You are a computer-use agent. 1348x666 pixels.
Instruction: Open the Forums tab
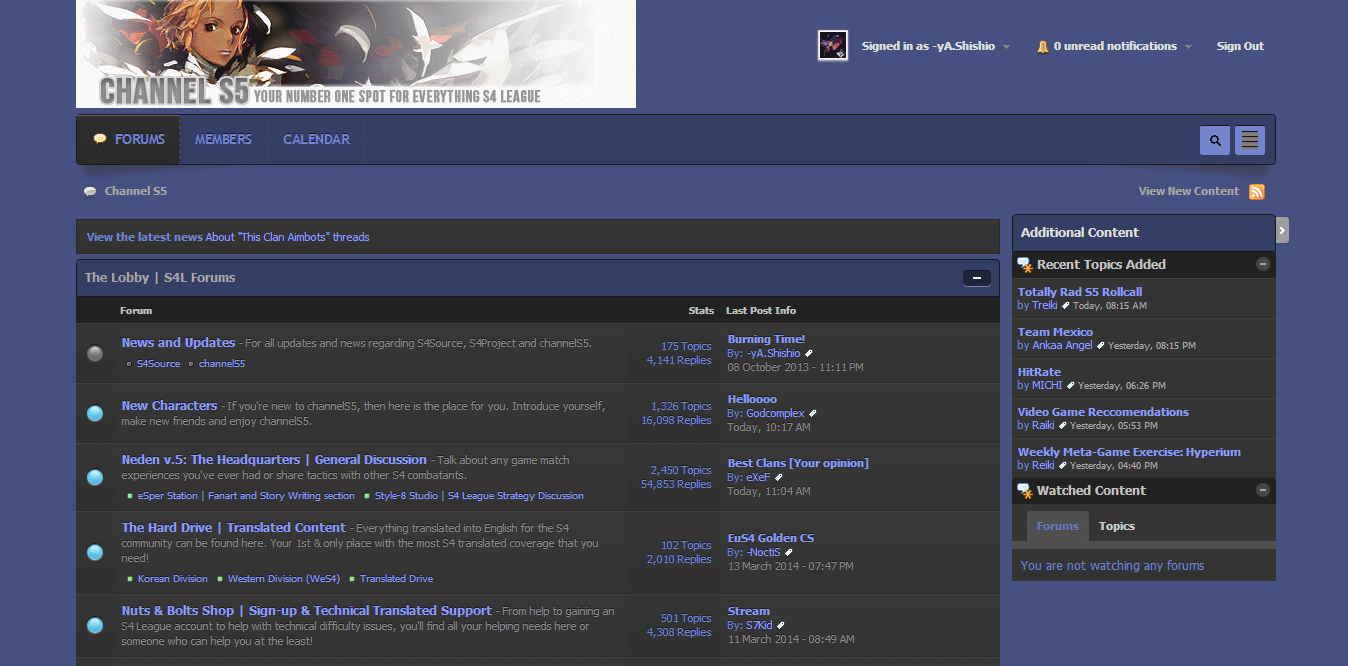click(128, 139)
